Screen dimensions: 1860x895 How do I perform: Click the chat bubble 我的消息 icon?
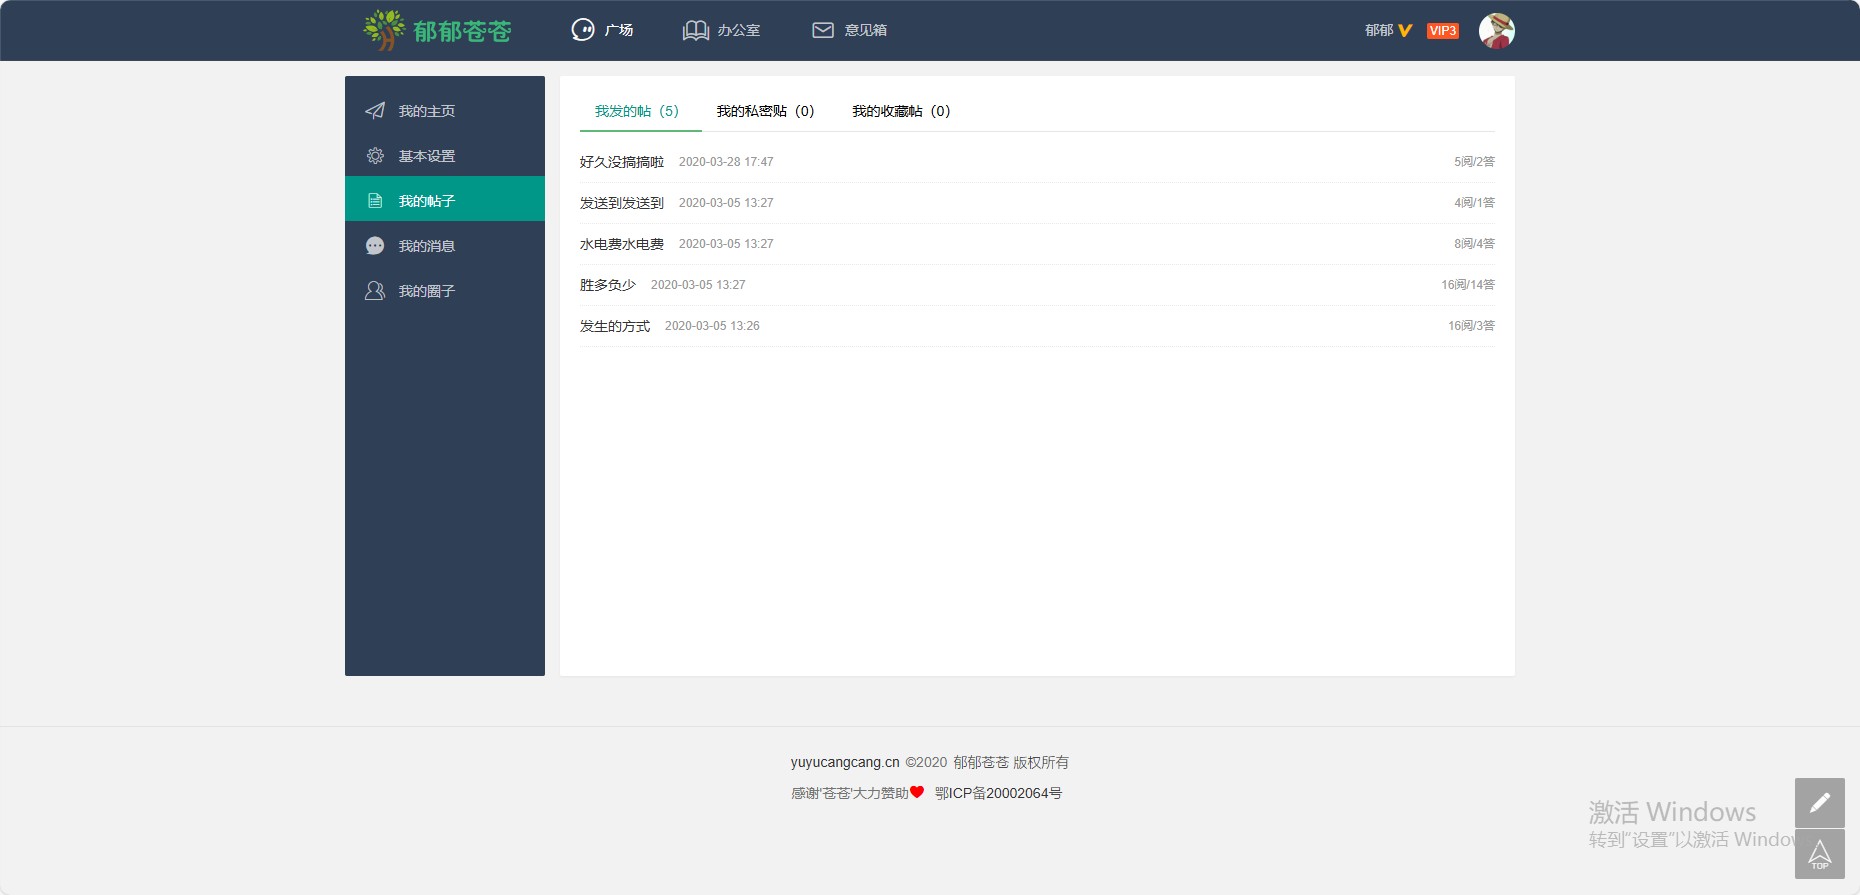(x=375, y=245)
